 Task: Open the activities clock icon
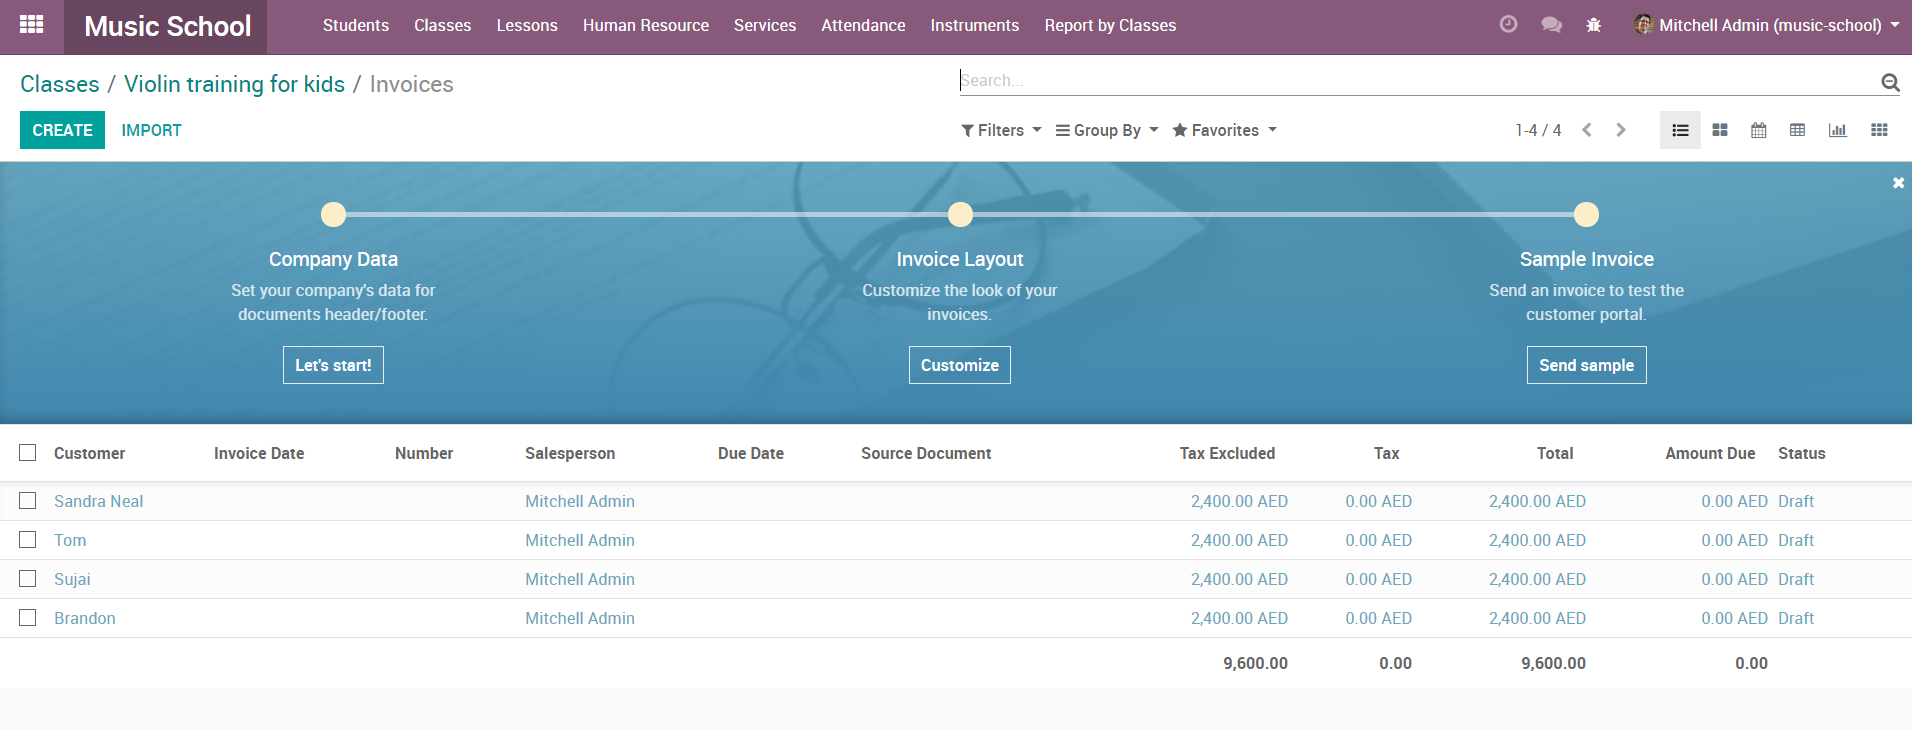coord(1508,25)
